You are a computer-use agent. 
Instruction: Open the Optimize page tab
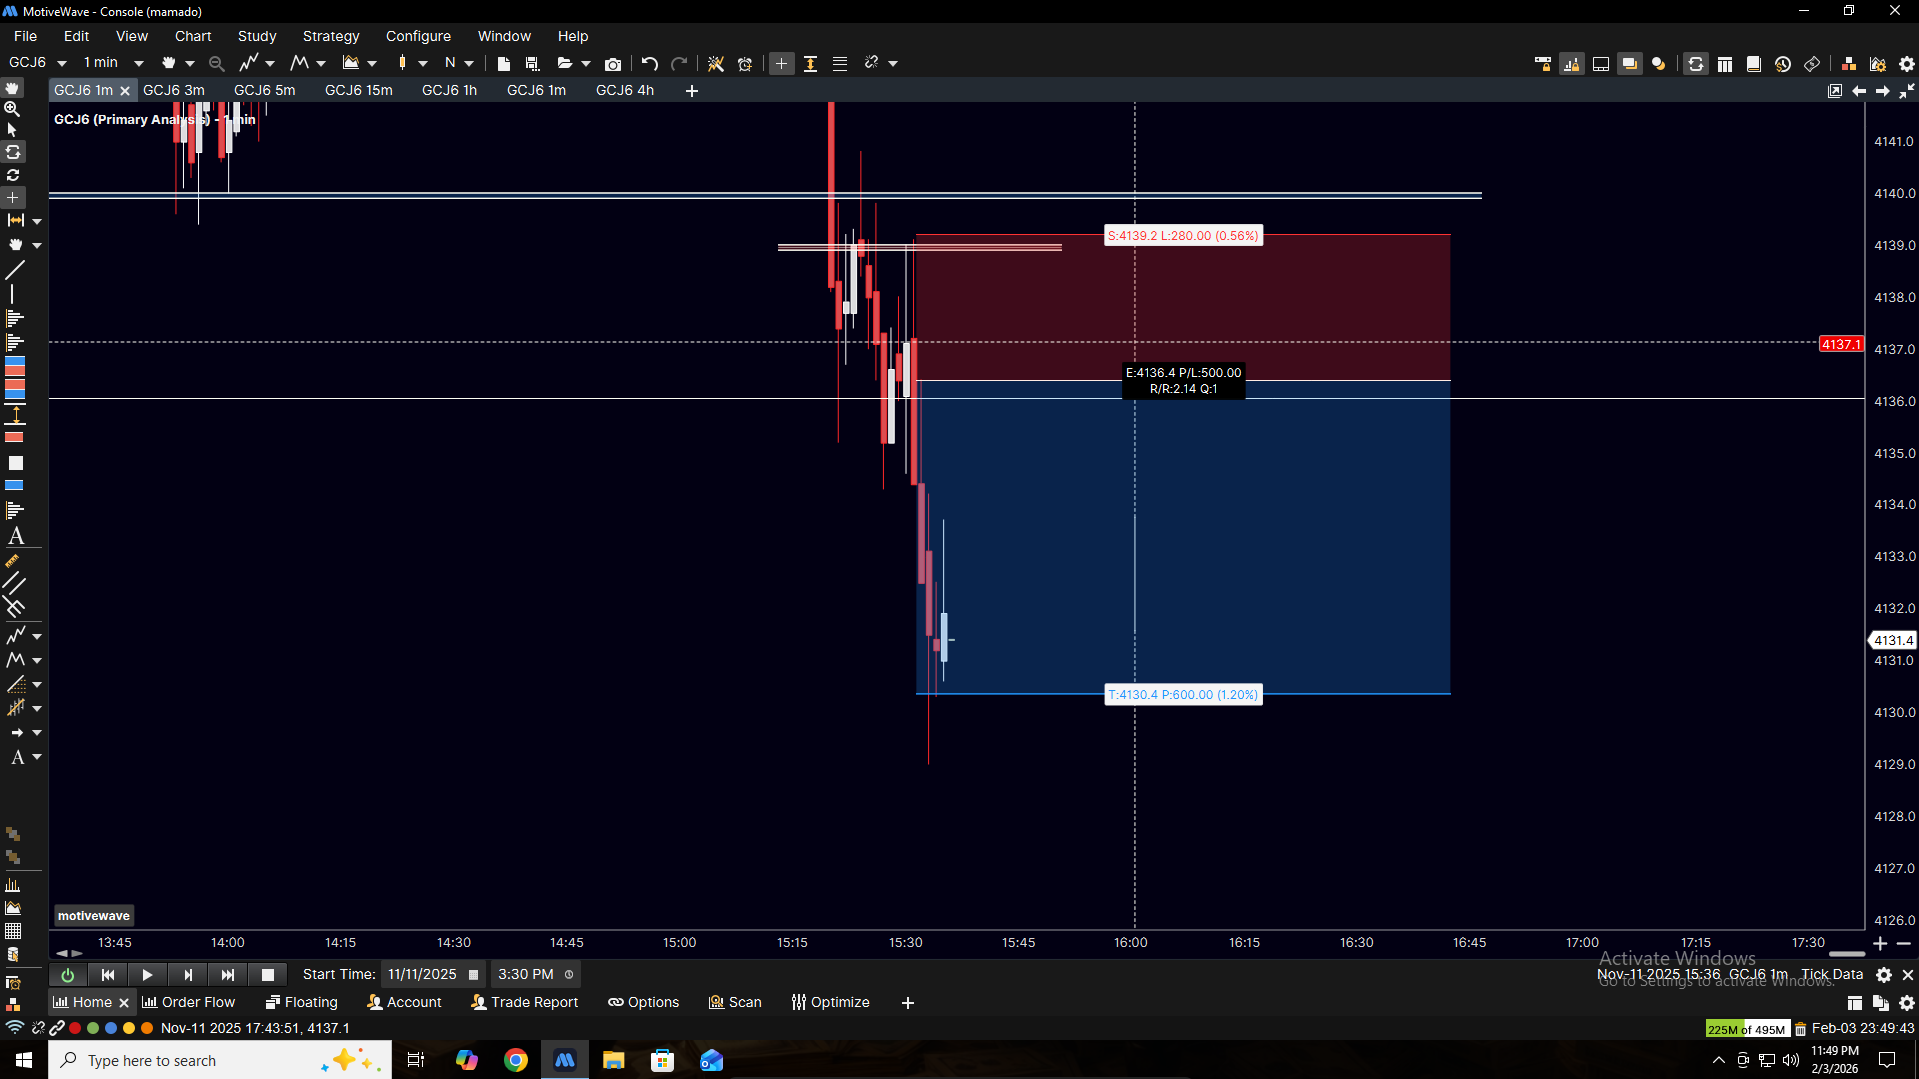pyautogui.click(x=831, y=1002)
